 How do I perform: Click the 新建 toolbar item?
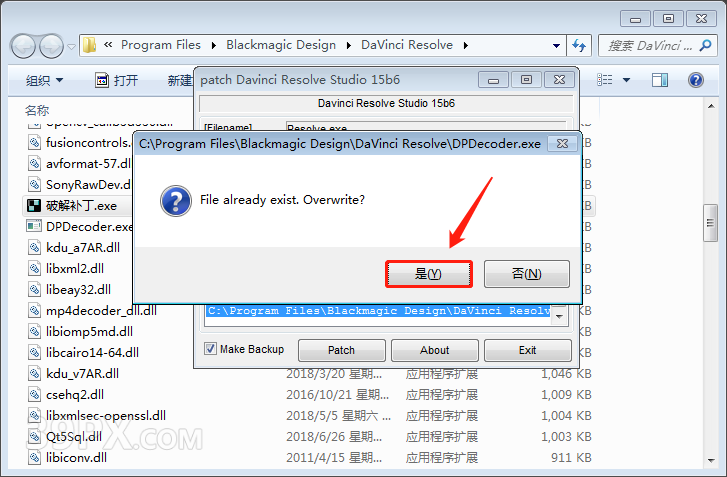180,80
